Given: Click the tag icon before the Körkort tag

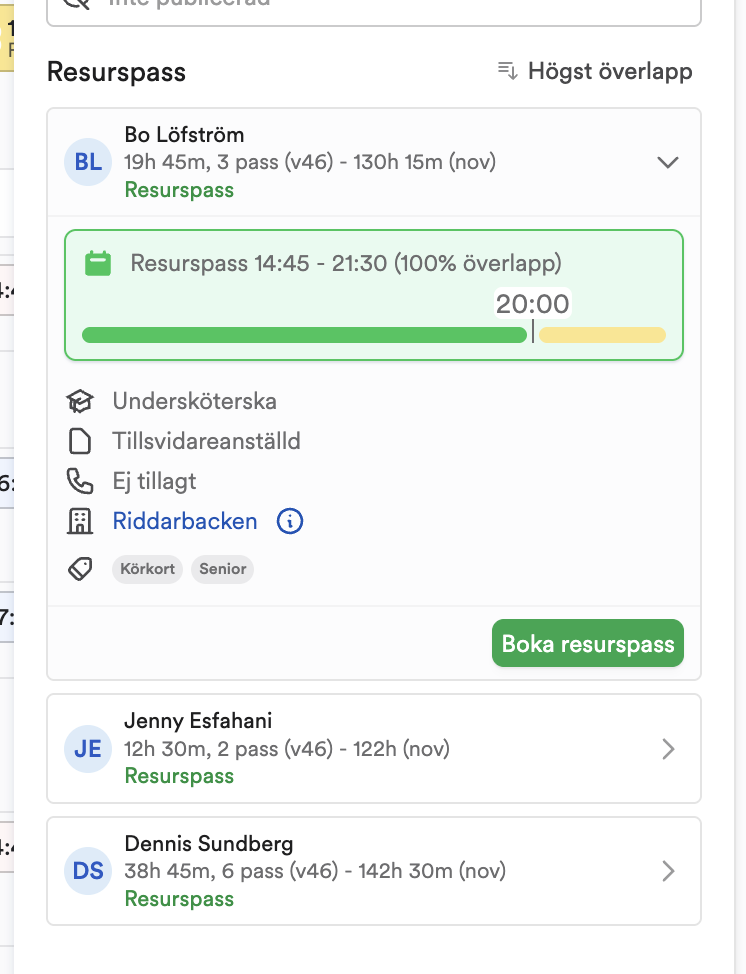Looking at the screenshot, I should 80,568.
